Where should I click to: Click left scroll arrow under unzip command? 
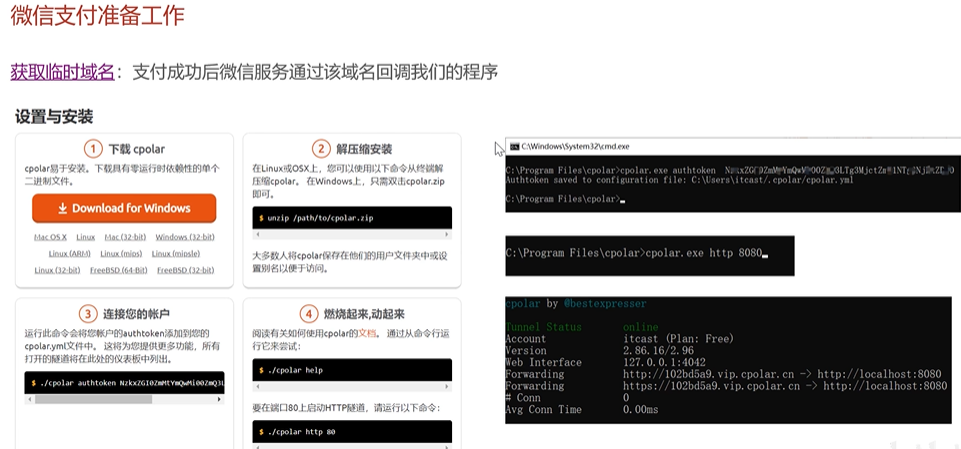257,235
